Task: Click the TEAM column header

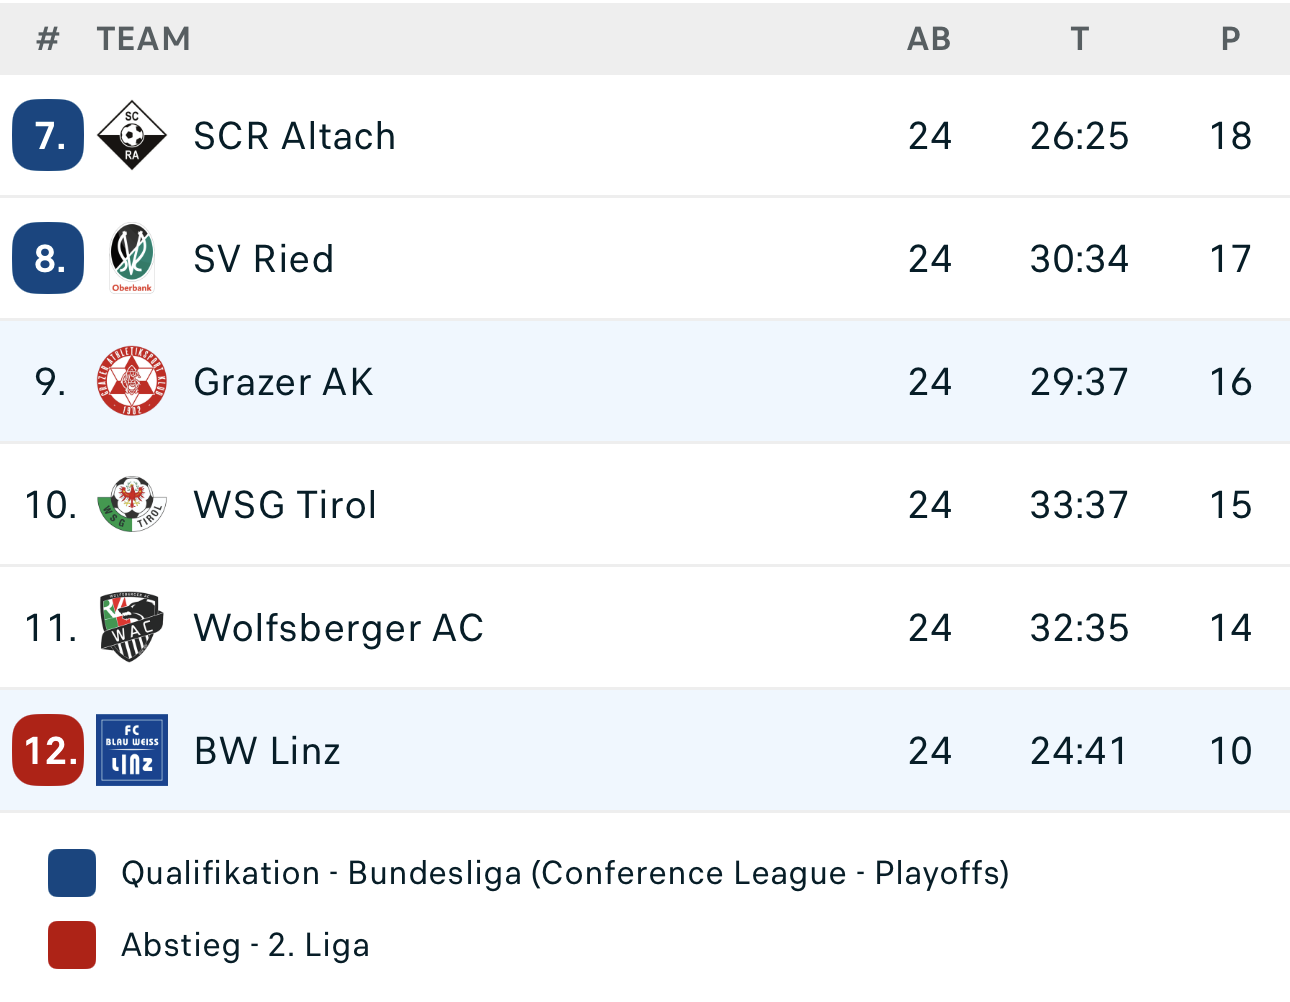Action: pos(143,39)
